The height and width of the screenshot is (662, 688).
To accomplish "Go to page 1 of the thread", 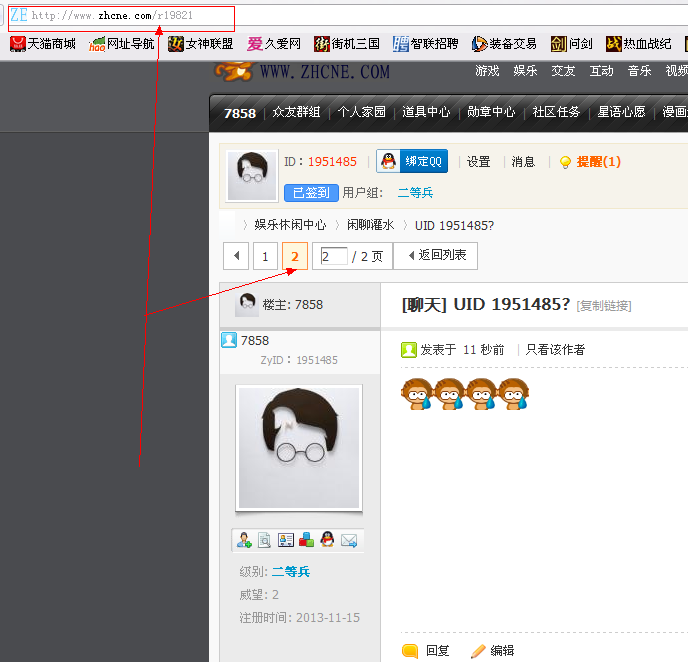I will [x=265, y=256].
